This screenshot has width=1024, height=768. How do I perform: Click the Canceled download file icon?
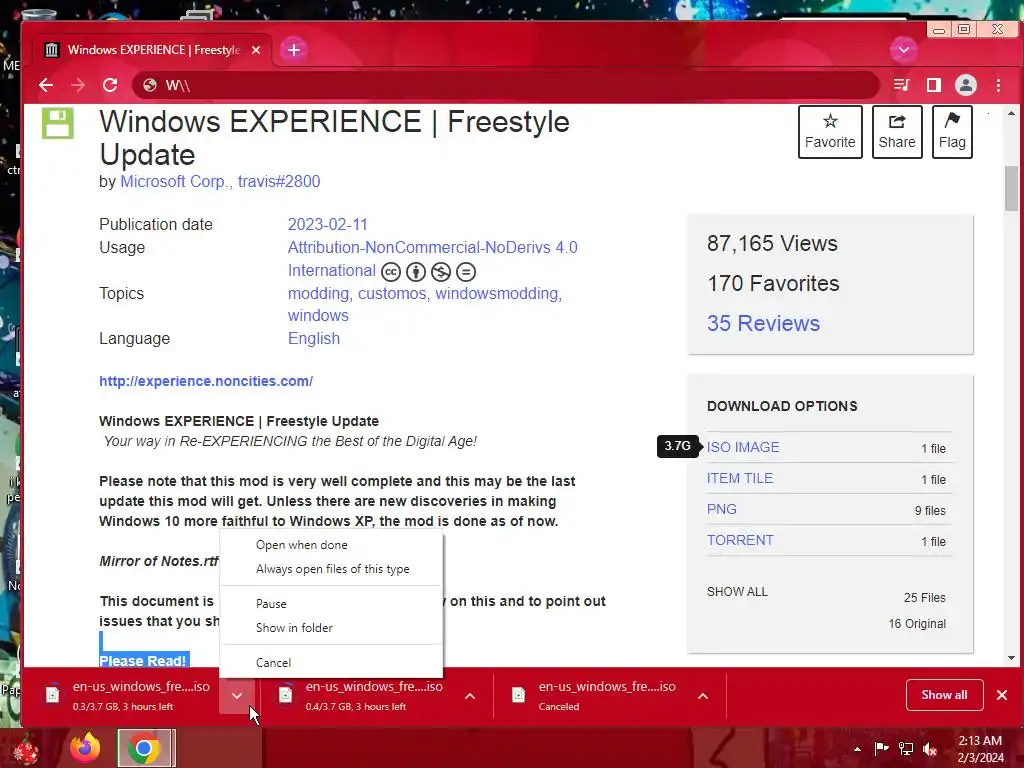click(519, 696)
